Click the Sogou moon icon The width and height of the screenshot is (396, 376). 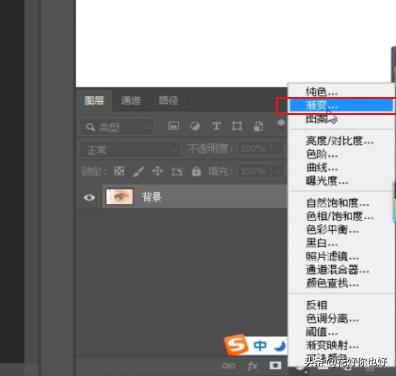point(280,346)
